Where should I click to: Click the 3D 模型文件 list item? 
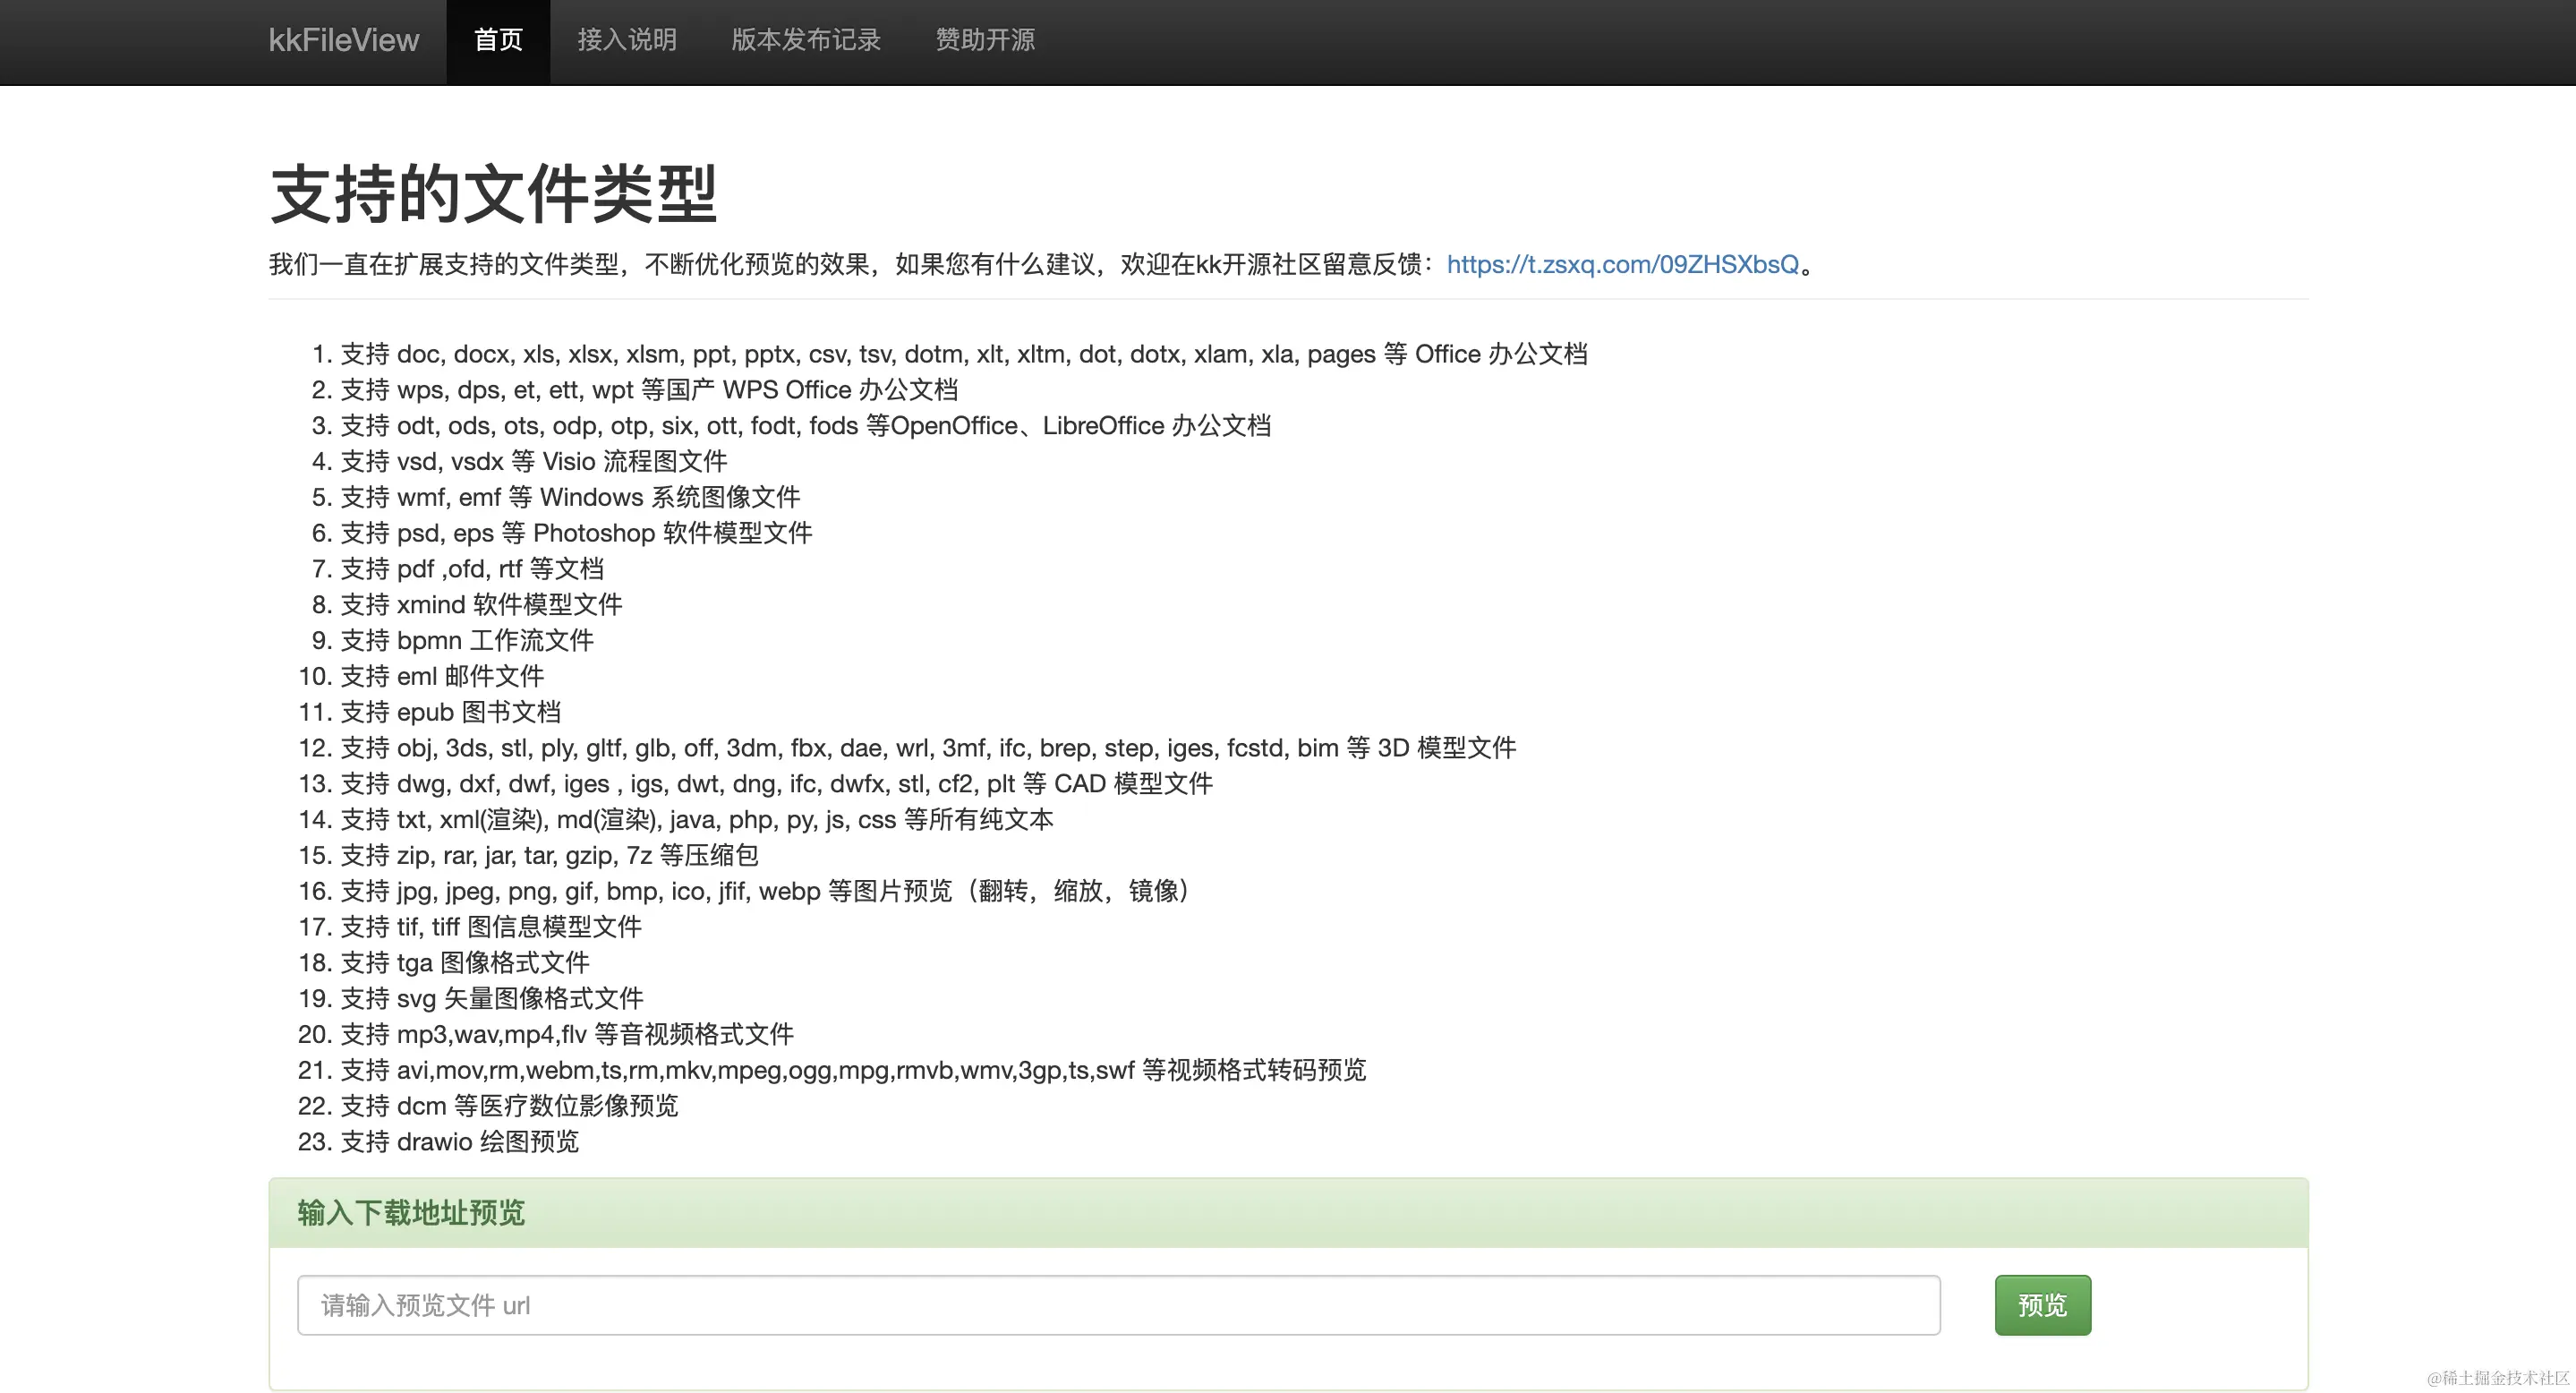point(928,748)
